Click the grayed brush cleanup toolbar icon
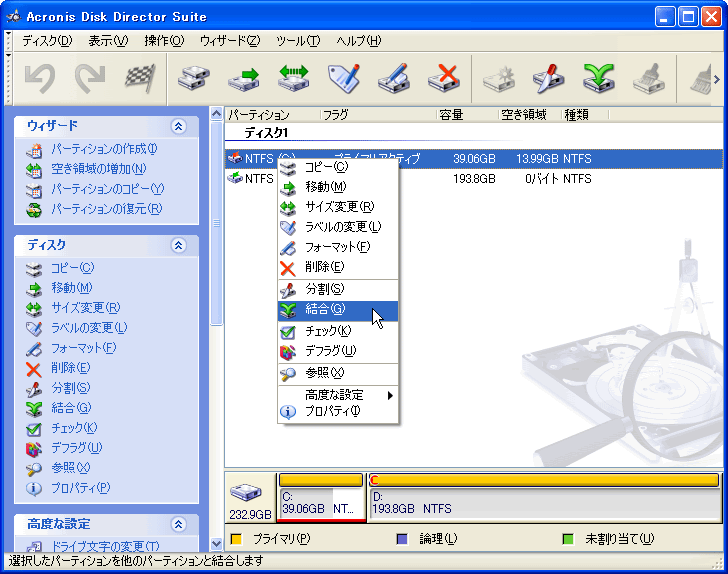The height and width of the screenshot is (574, 728). [x=649, y=78]
